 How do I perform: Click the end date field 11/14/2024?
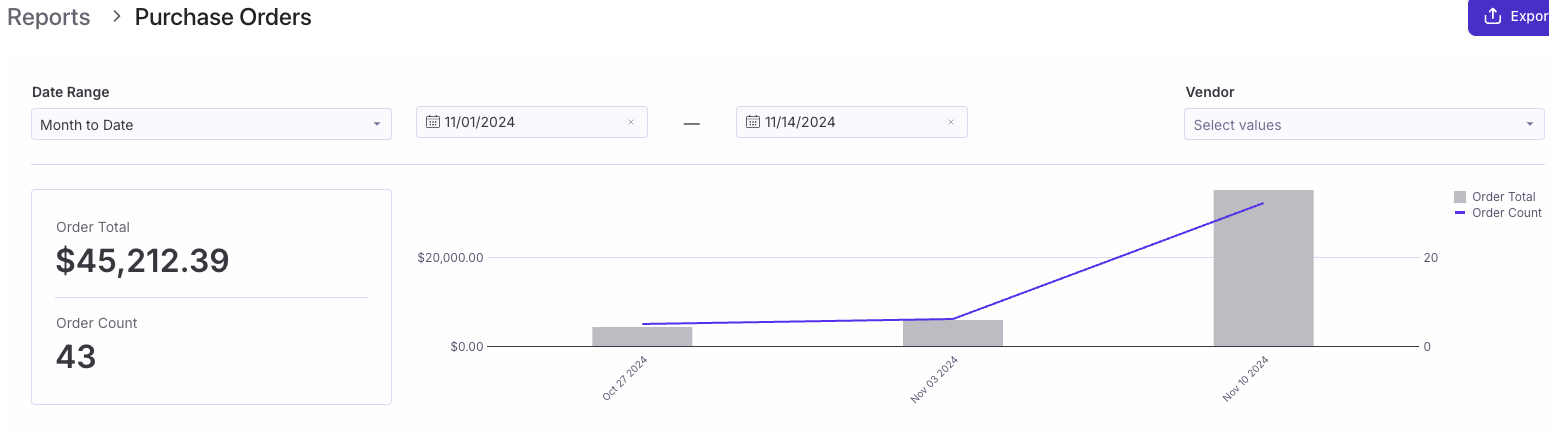pos(852,122)
